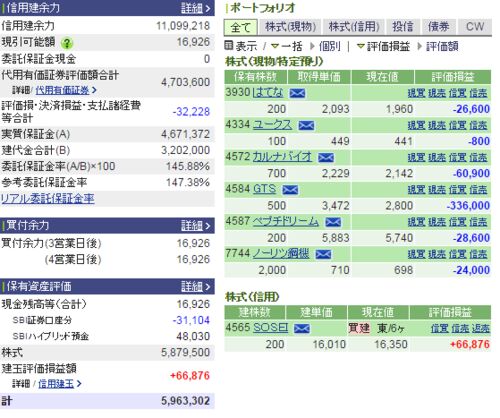Click the envelope icon beside ユークス
The height and width of the screenshot is (418, 500).
pyautogui.click(x=306, y=125)
